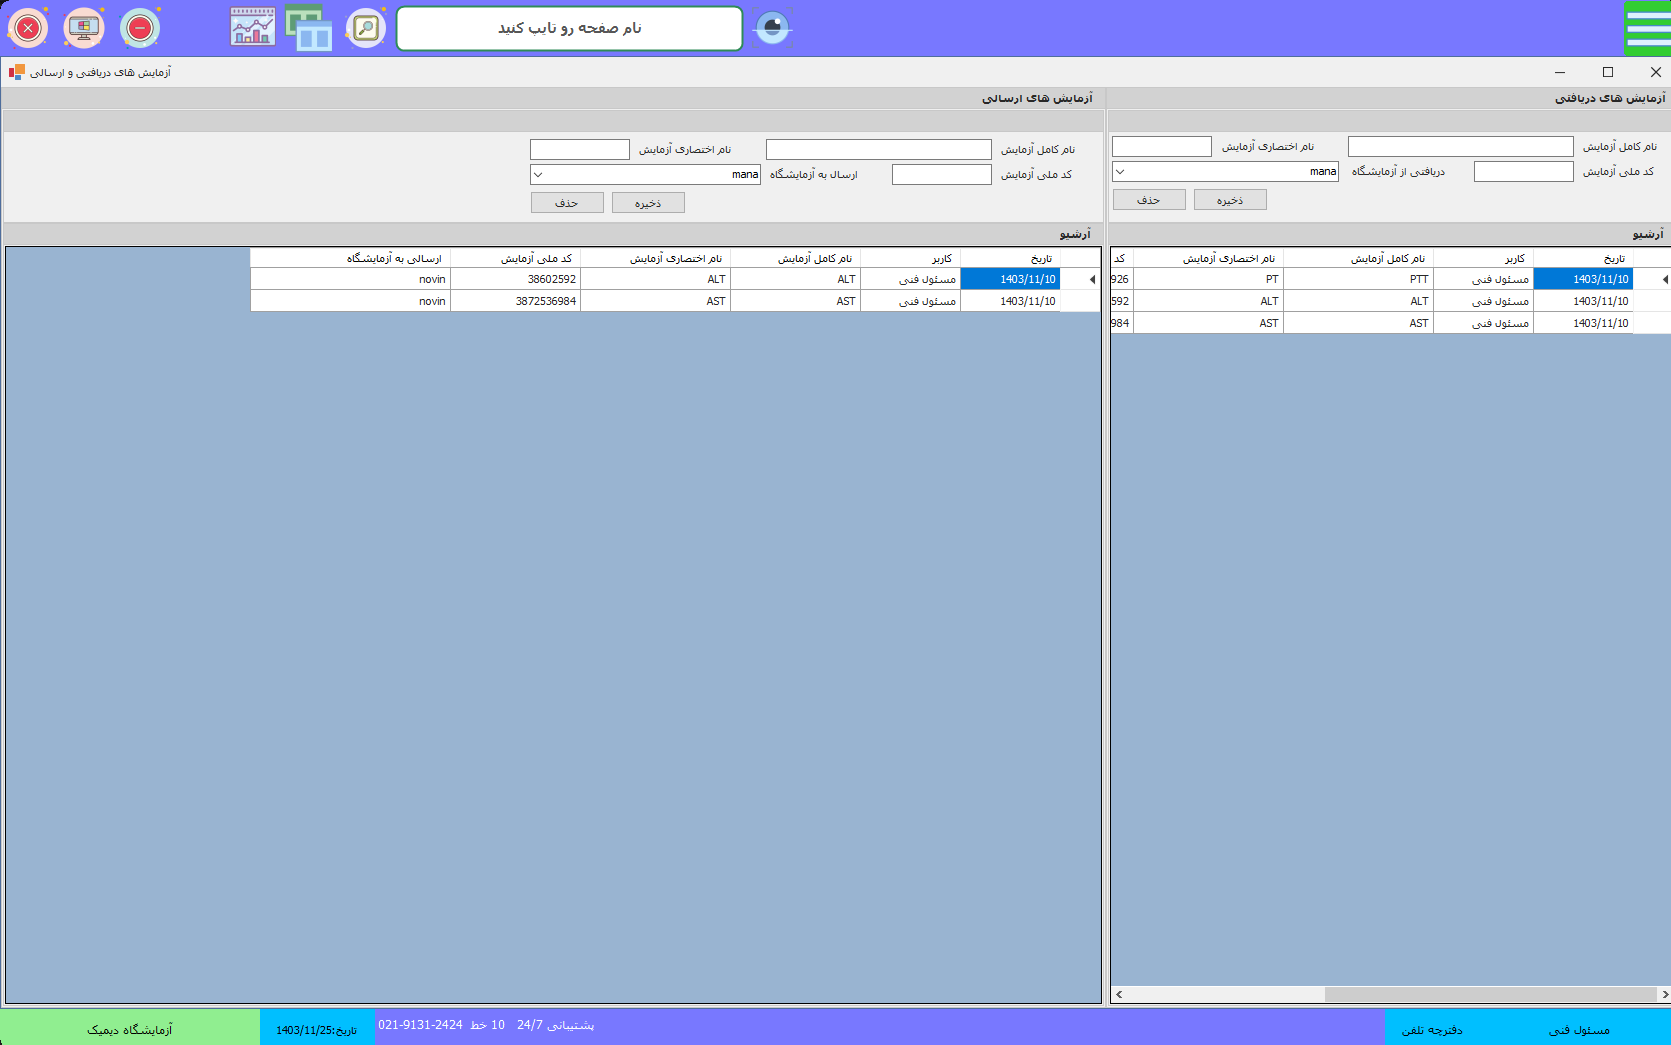Click Save button in sent tests panel
Image resolution: width=1671 pixels, height=1045 pixels.
(648, 203)
